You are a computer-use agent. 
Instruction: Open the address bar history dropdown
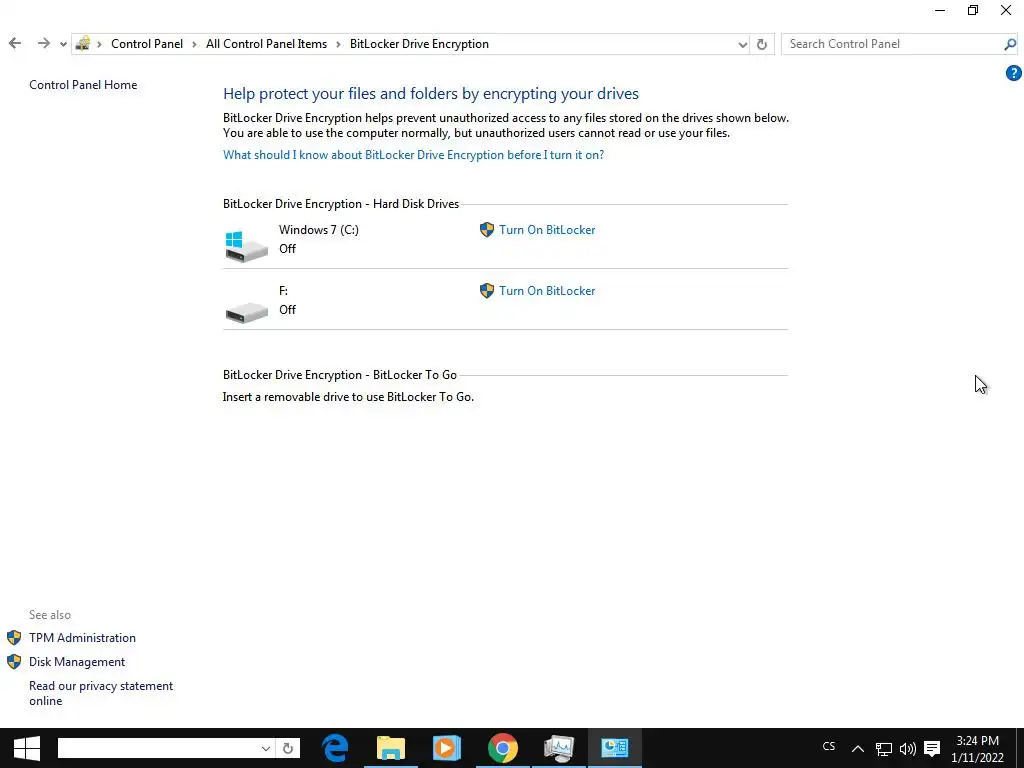coord(743,44)
